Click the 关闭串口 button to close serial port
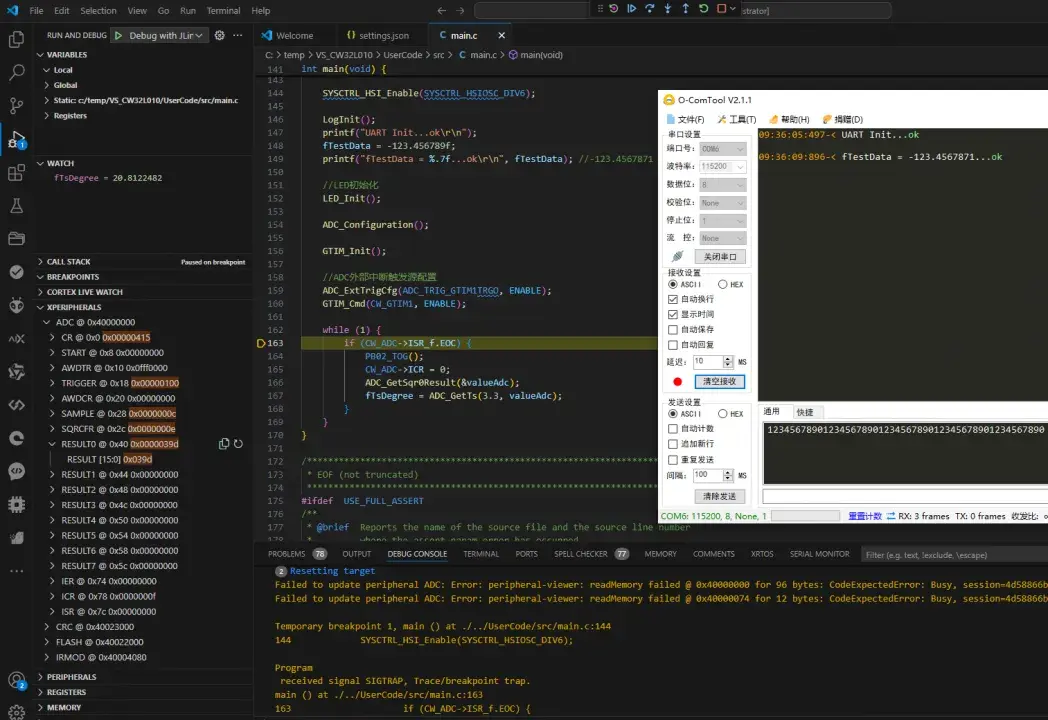Viewport: 1048px width, 720px height. tap(720, 256)
